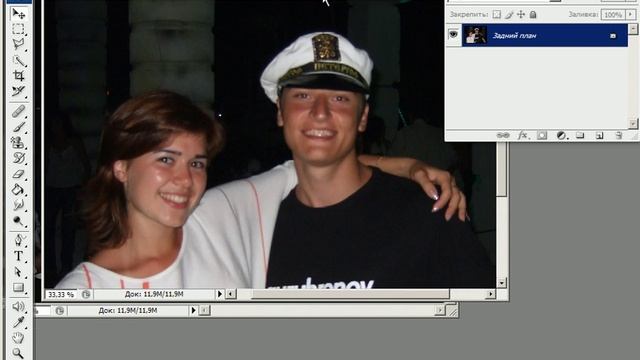Click right scroll arrow of front document
640x360 pixels.
coord(491,294)
